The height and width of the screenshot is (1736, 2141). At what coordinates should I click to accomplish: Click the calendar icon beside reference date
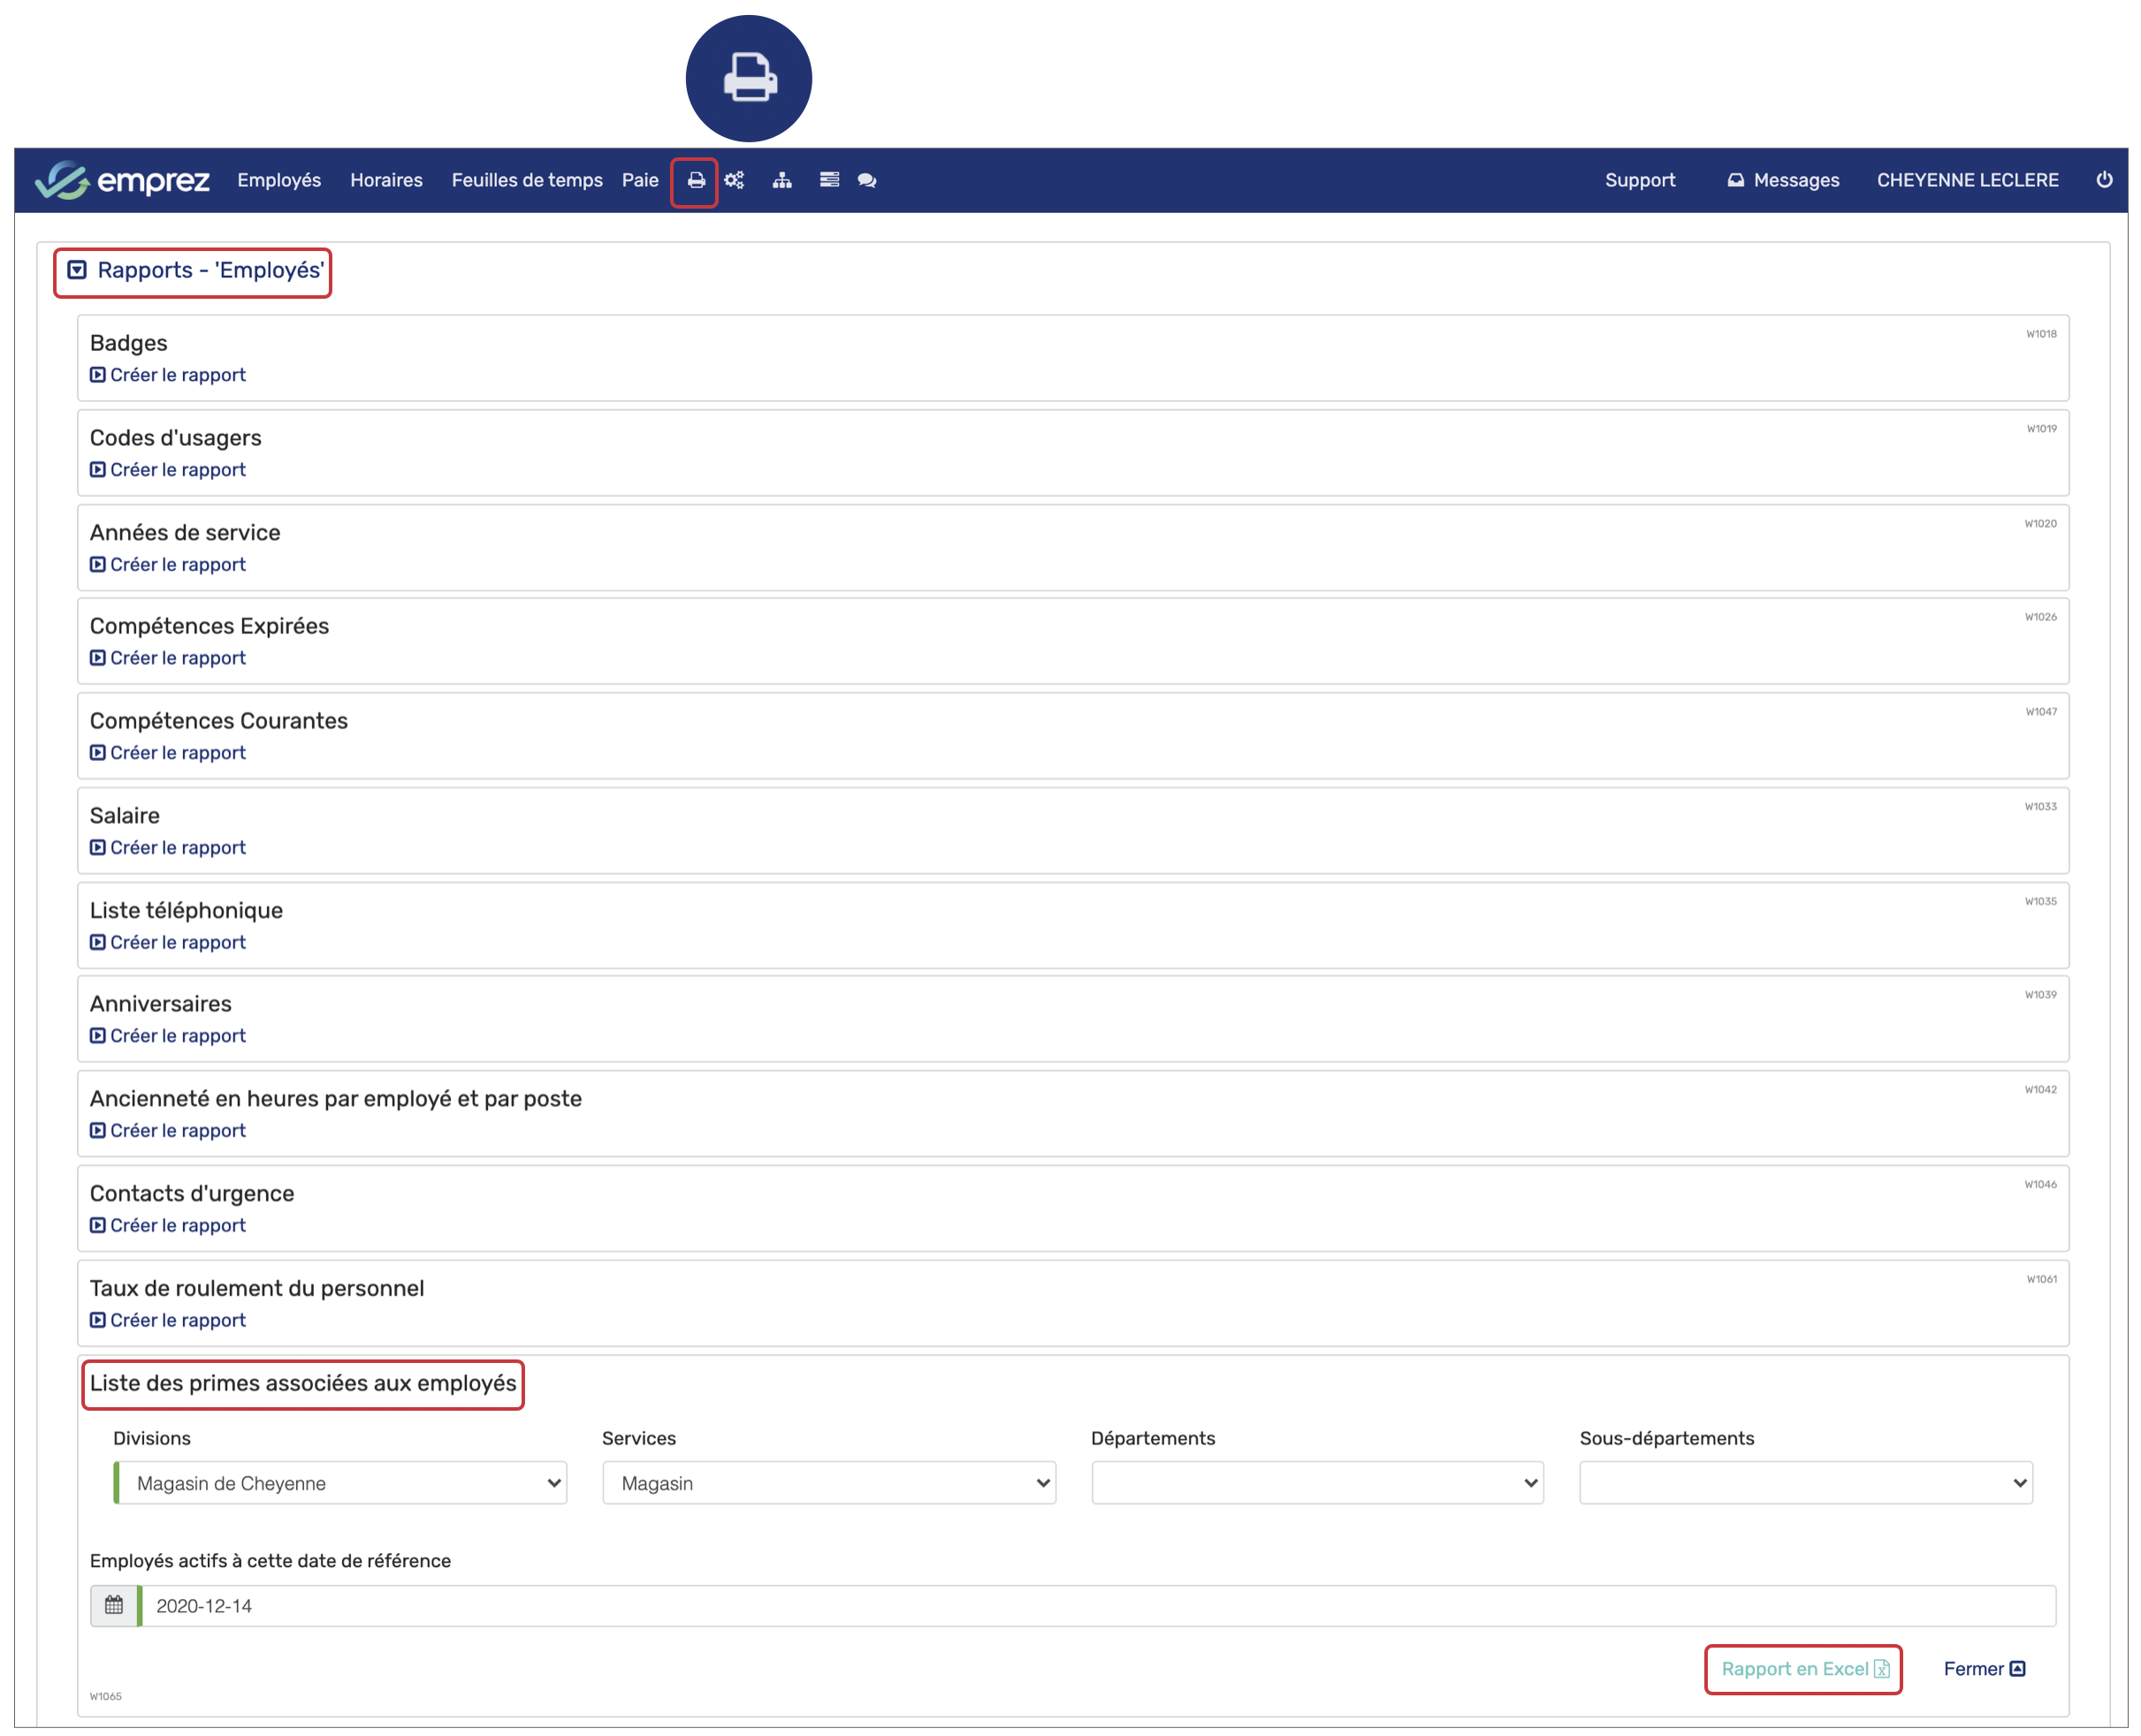point(114,1606)
